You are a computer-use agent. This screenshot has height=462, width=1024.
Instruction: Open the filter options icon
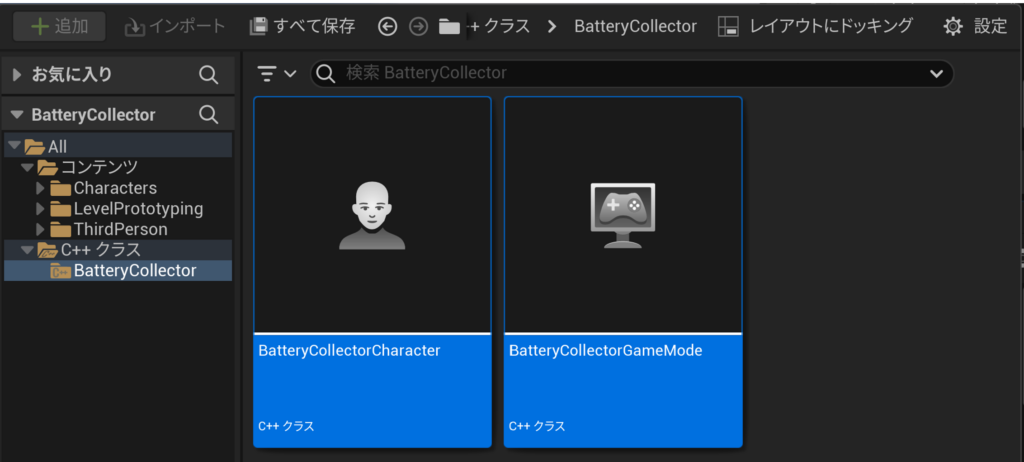pyautogui.click(x=276, y=73)
